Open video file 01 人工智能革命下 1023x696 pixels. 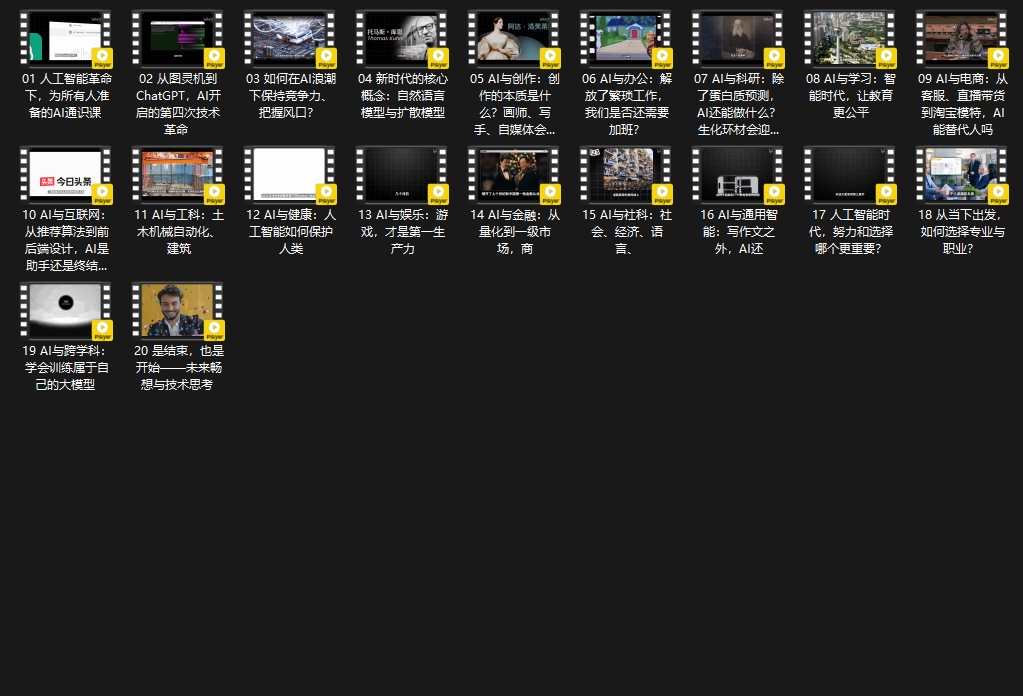point(66,39)
